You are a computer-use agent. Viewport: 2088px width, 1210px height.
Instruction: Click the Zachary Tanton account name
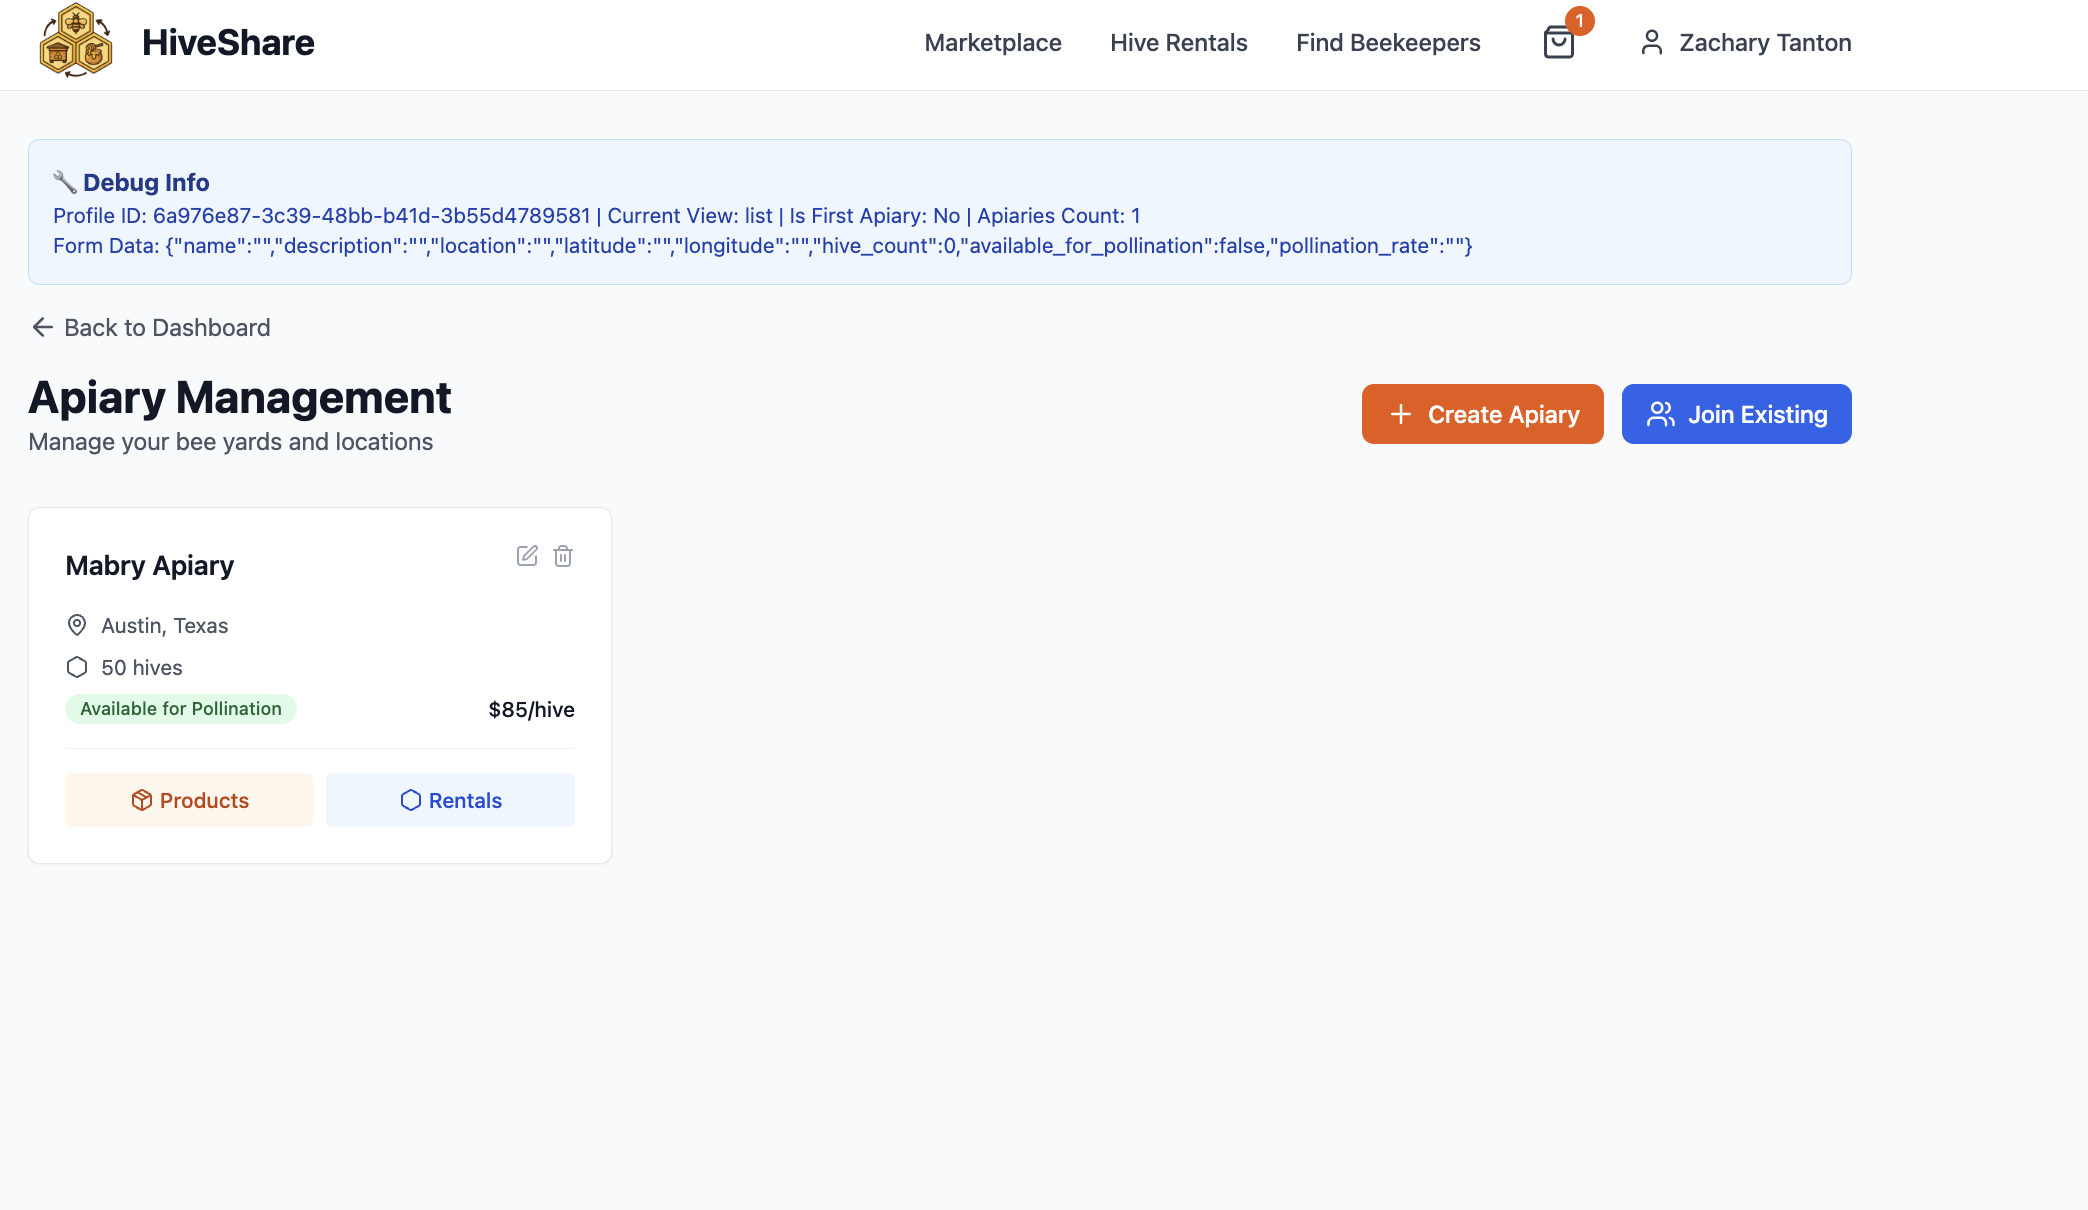(x=1764, y=43)
